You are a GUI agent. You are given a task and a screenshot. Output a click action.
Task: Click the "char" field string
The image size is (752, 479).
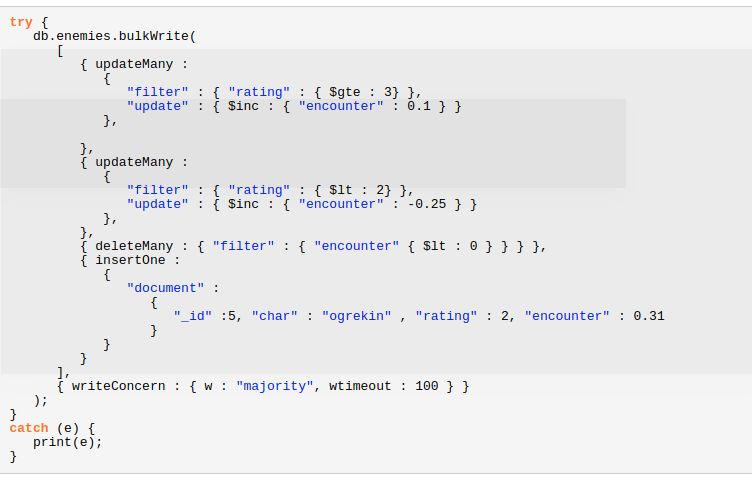pos(270,316)
